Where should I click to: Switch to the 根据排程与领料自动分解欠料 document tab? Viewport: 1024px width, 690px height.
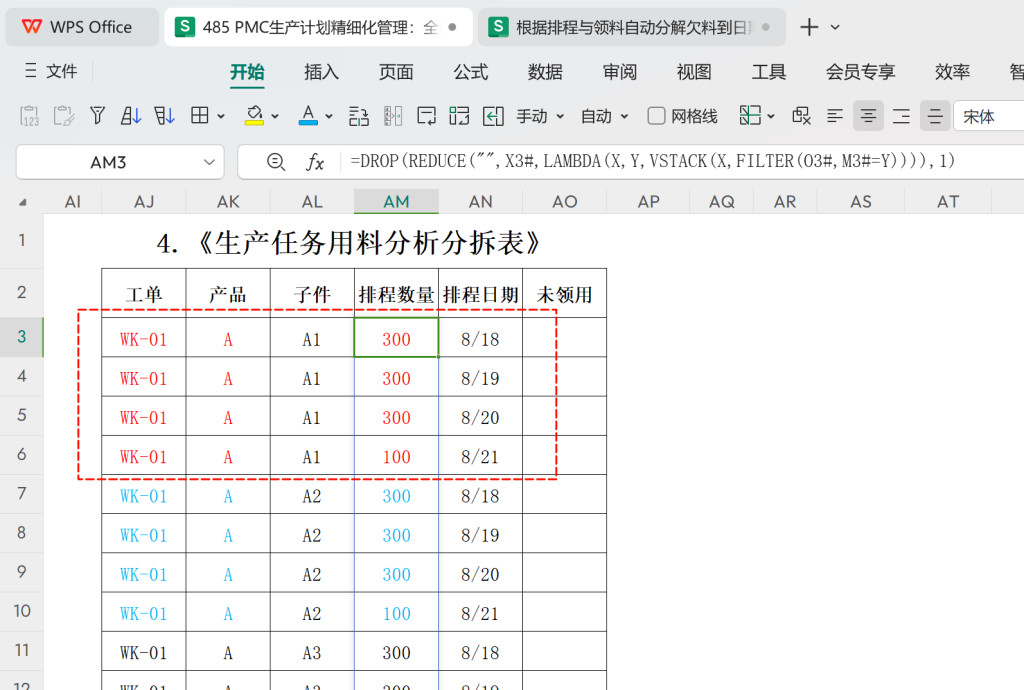point(632,27)
